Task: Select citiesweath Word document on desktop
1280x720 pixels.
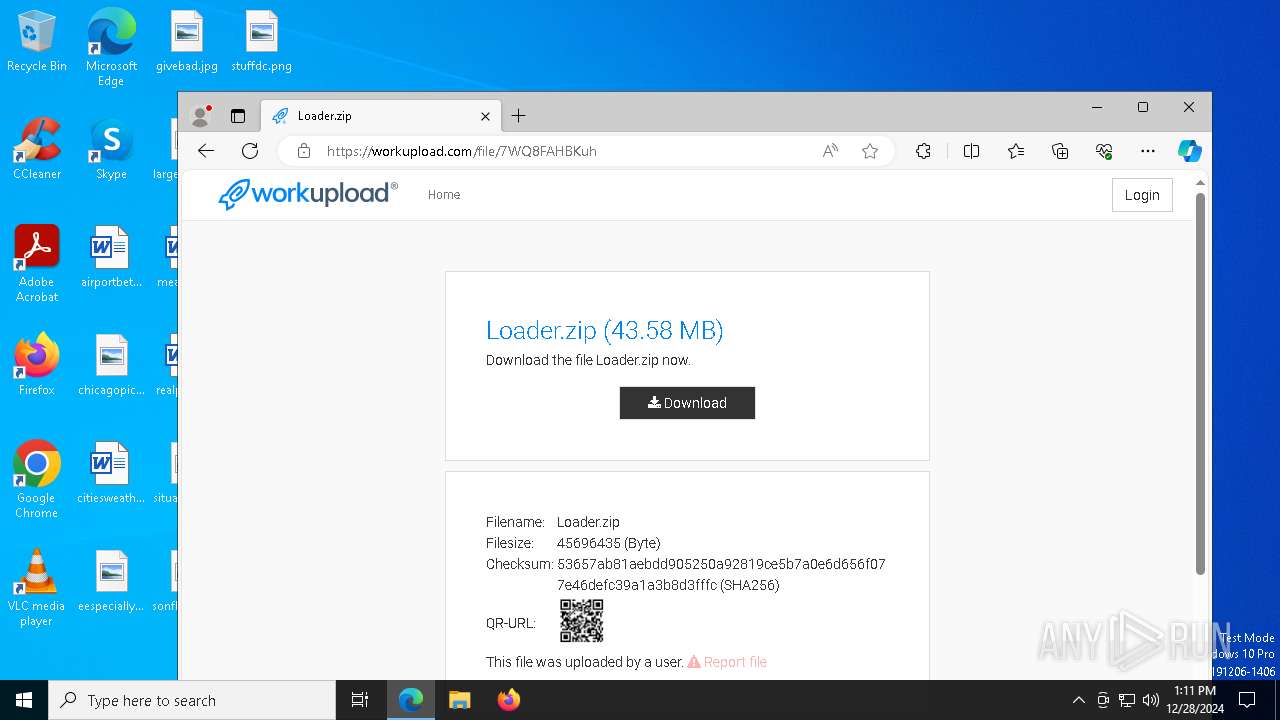Action: [111, 474]
